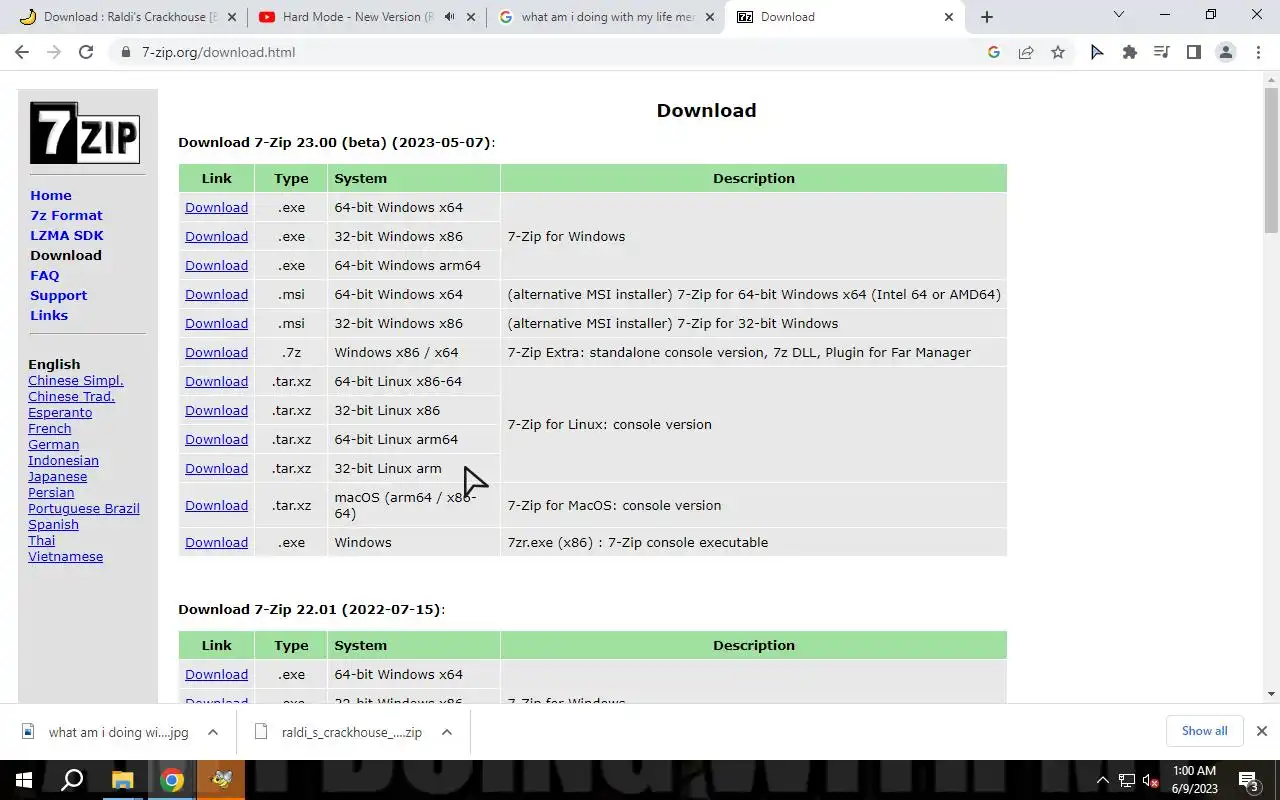Open Windows taskbar search

pos(72,780)
